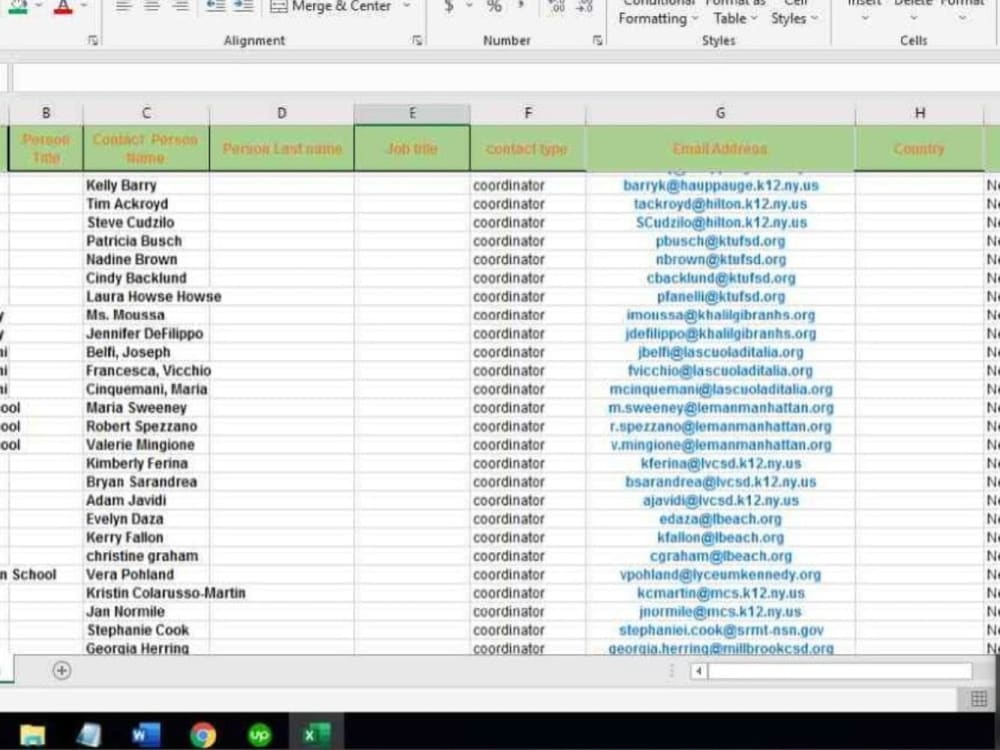Screen dimensions: 1000x750
Task: Open the accounting format dropdown arrow
Action: 469,6
